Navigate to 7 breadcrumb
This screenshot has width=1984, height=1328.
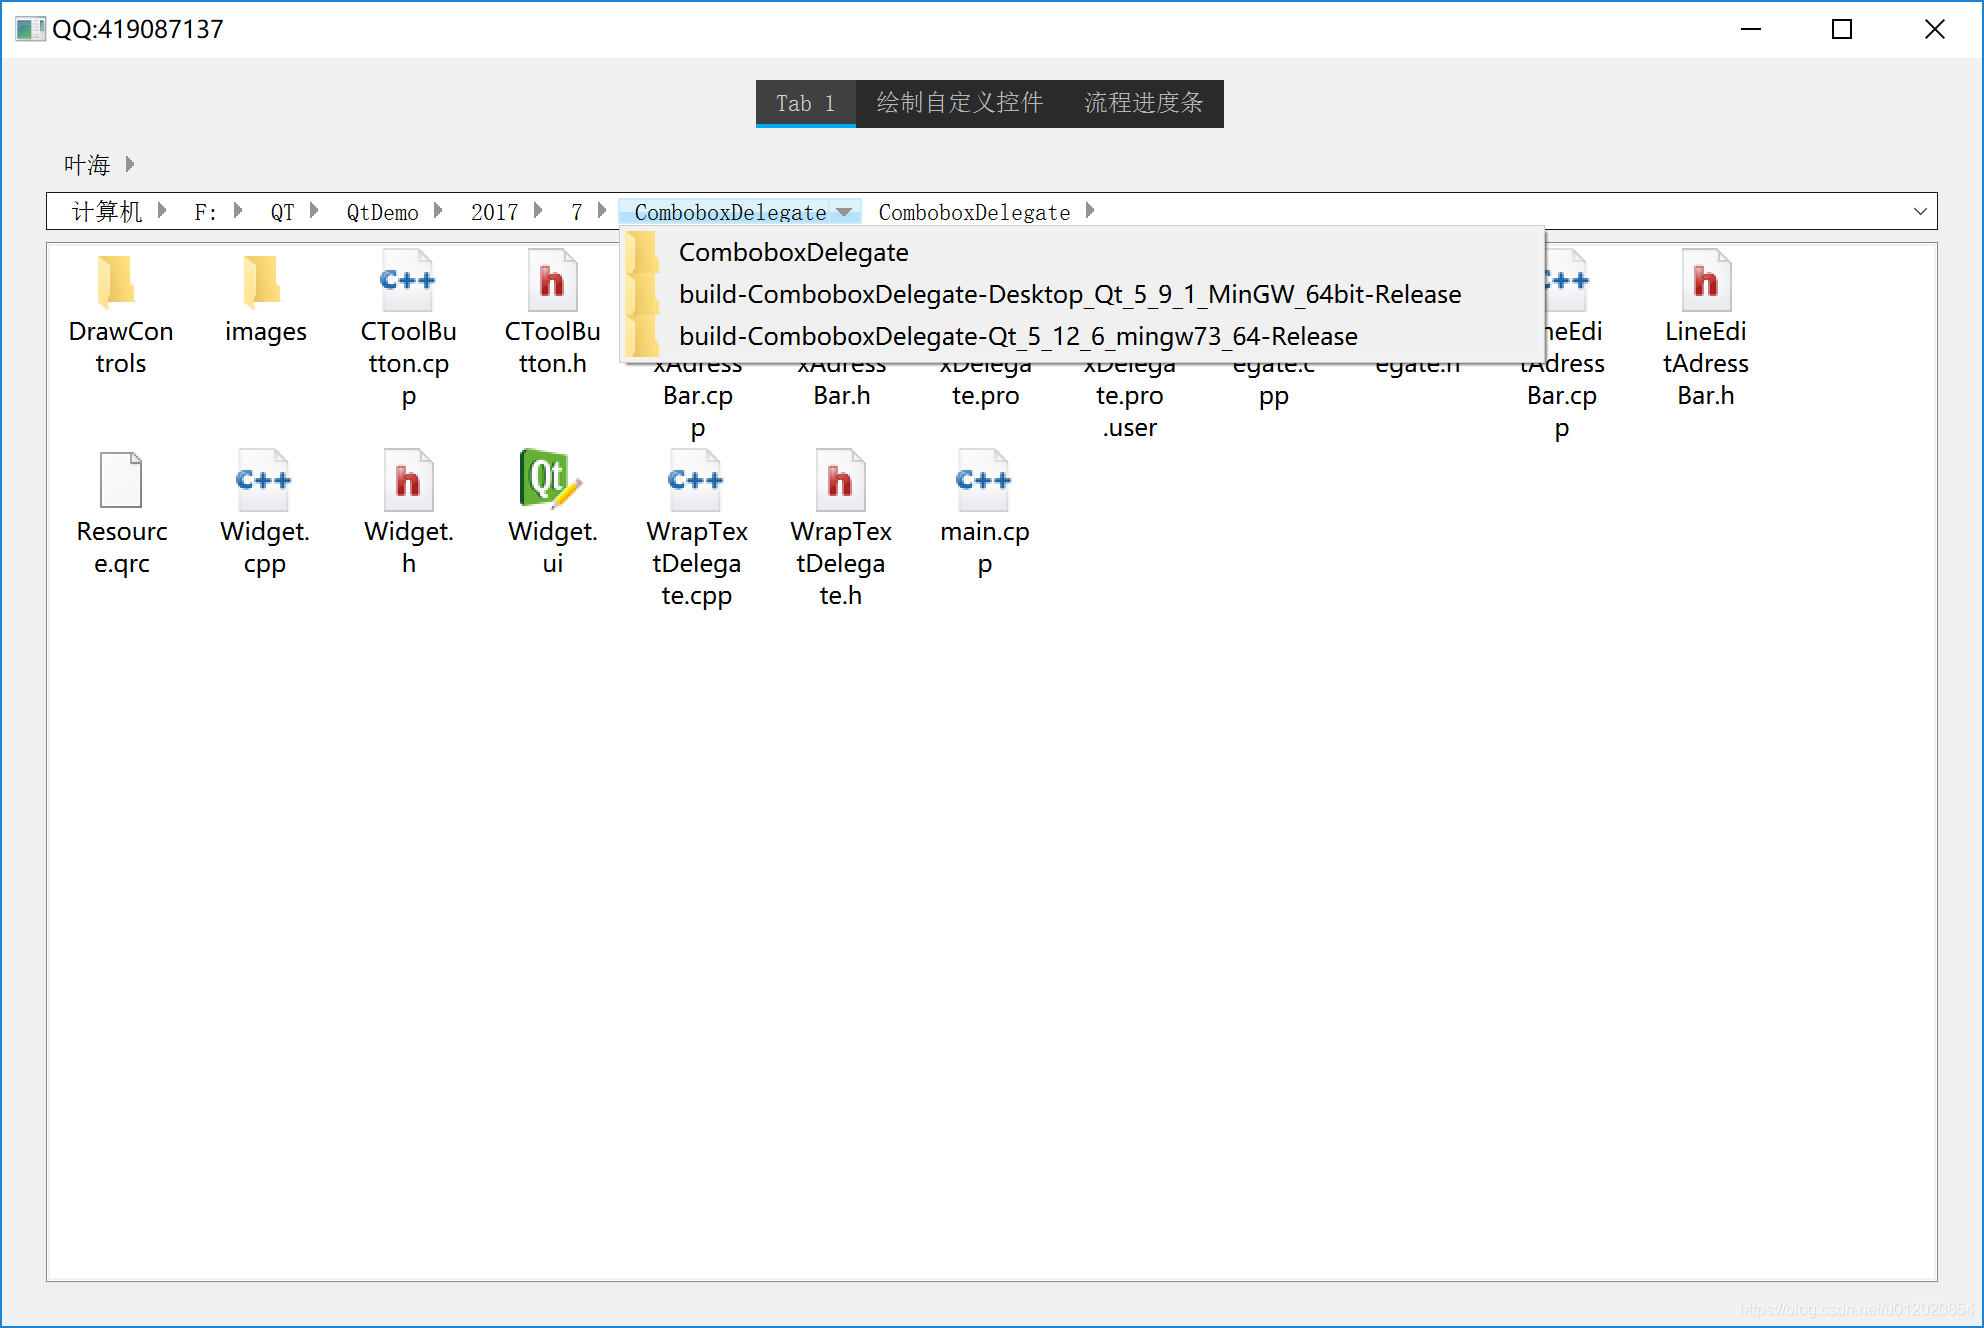coord(577,212)
